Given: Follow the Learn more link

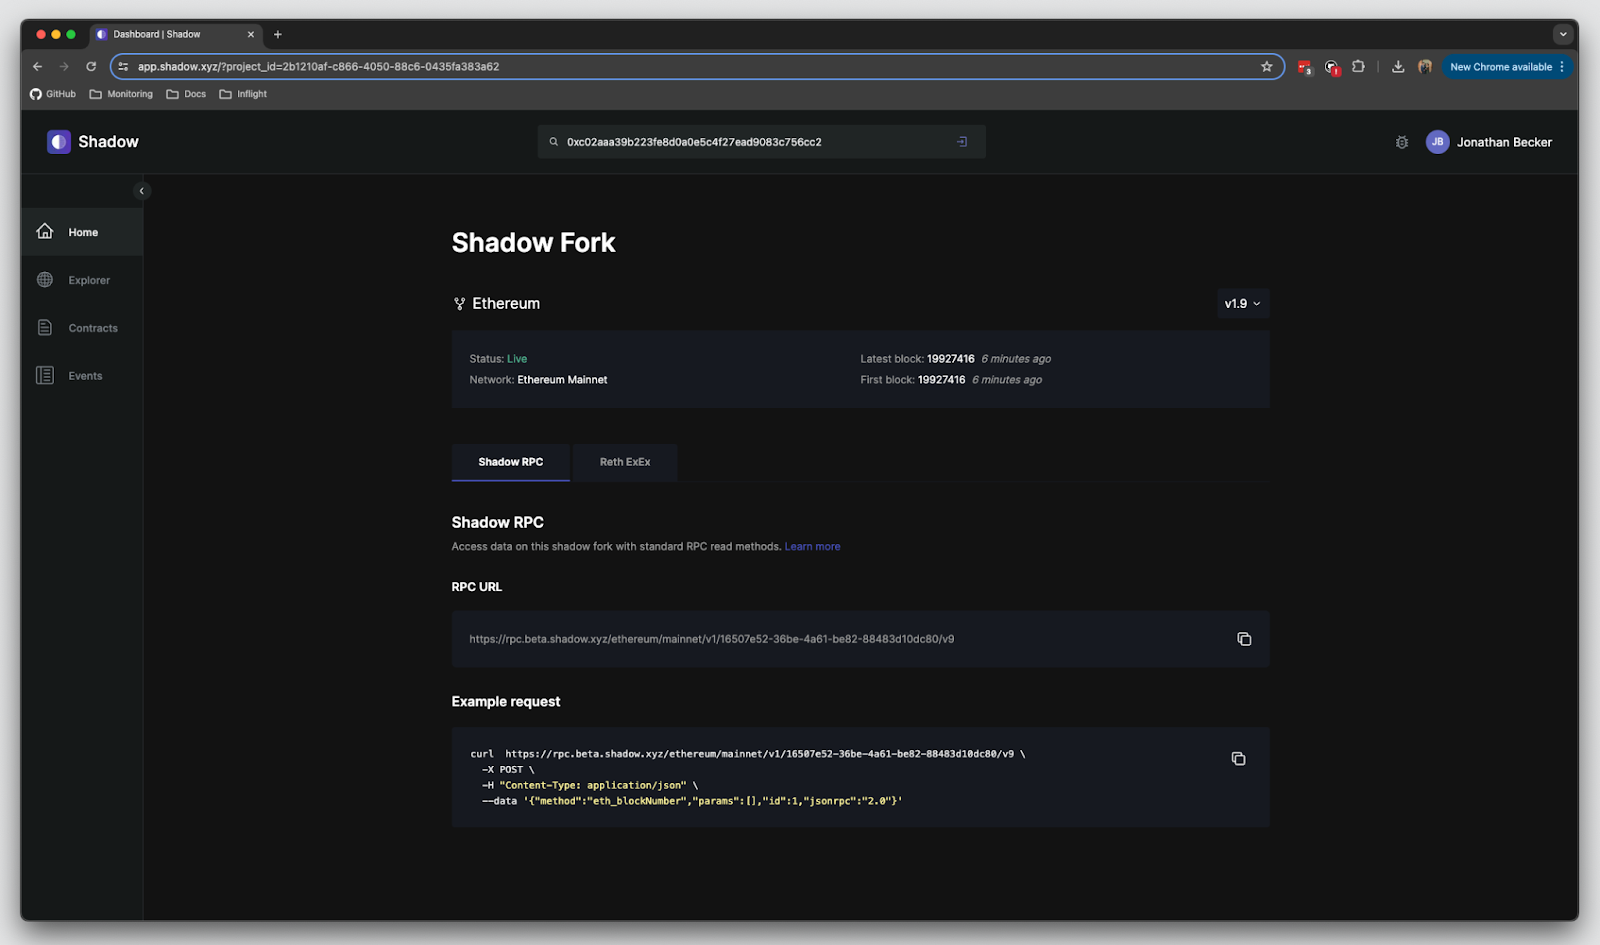Looking at the screenshot, I should [x=812, y=547].
